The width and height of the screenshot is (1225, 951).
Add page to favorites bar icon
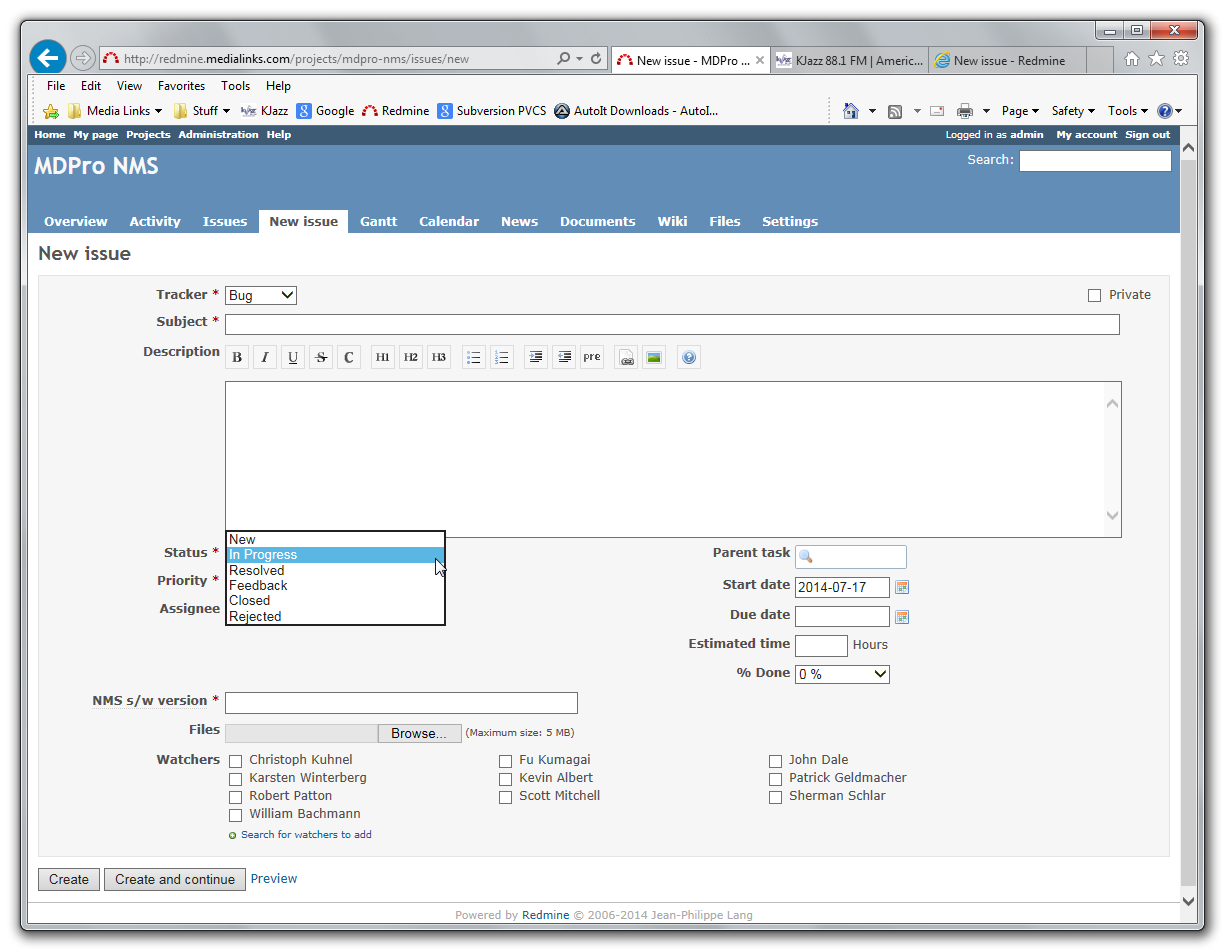[x=51, y=111]
